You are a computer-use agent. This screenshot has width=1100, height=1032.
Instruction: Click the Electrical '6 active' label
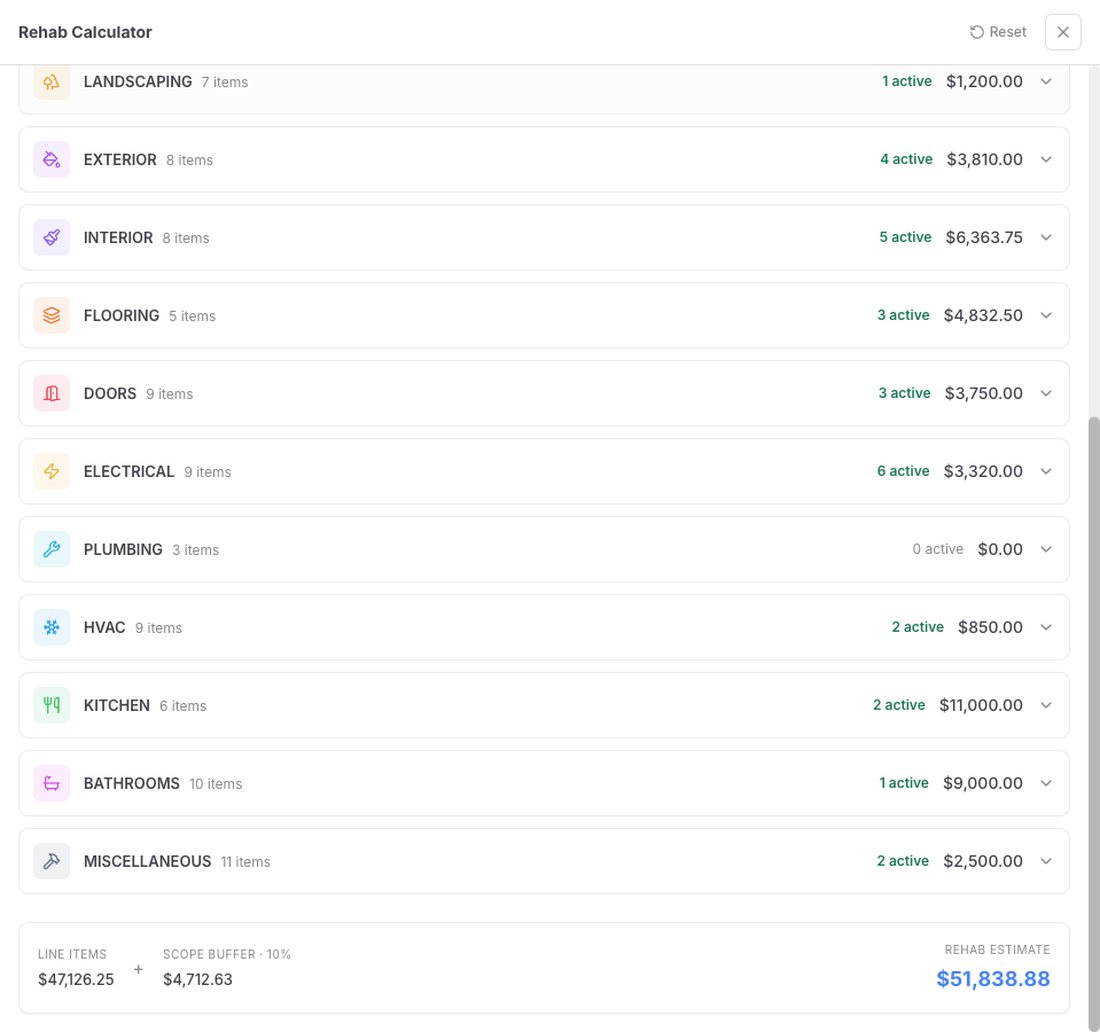click(x=903, y=471)
